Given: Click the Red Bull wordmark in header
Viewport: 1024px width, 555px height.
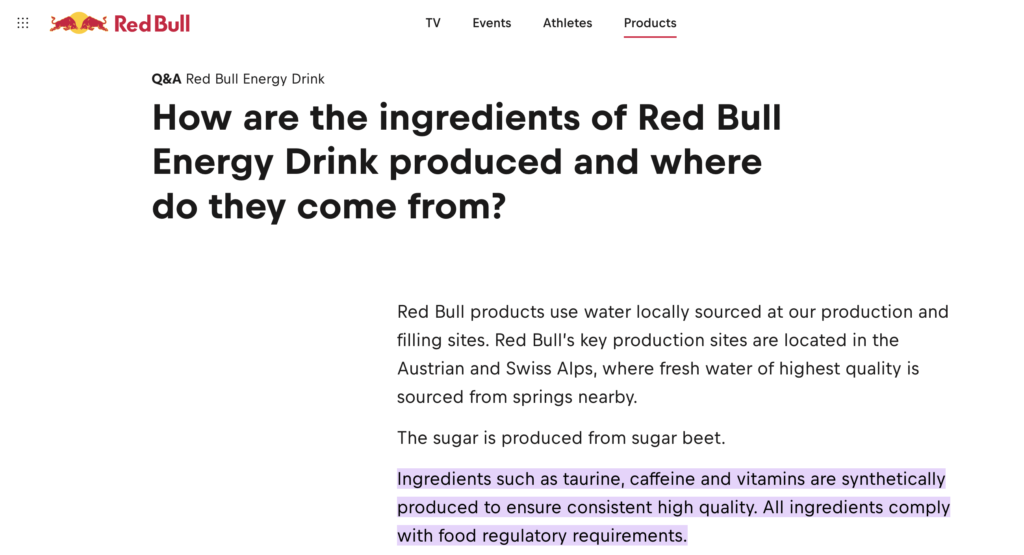Looking at the screenshot, I should 152,23.
